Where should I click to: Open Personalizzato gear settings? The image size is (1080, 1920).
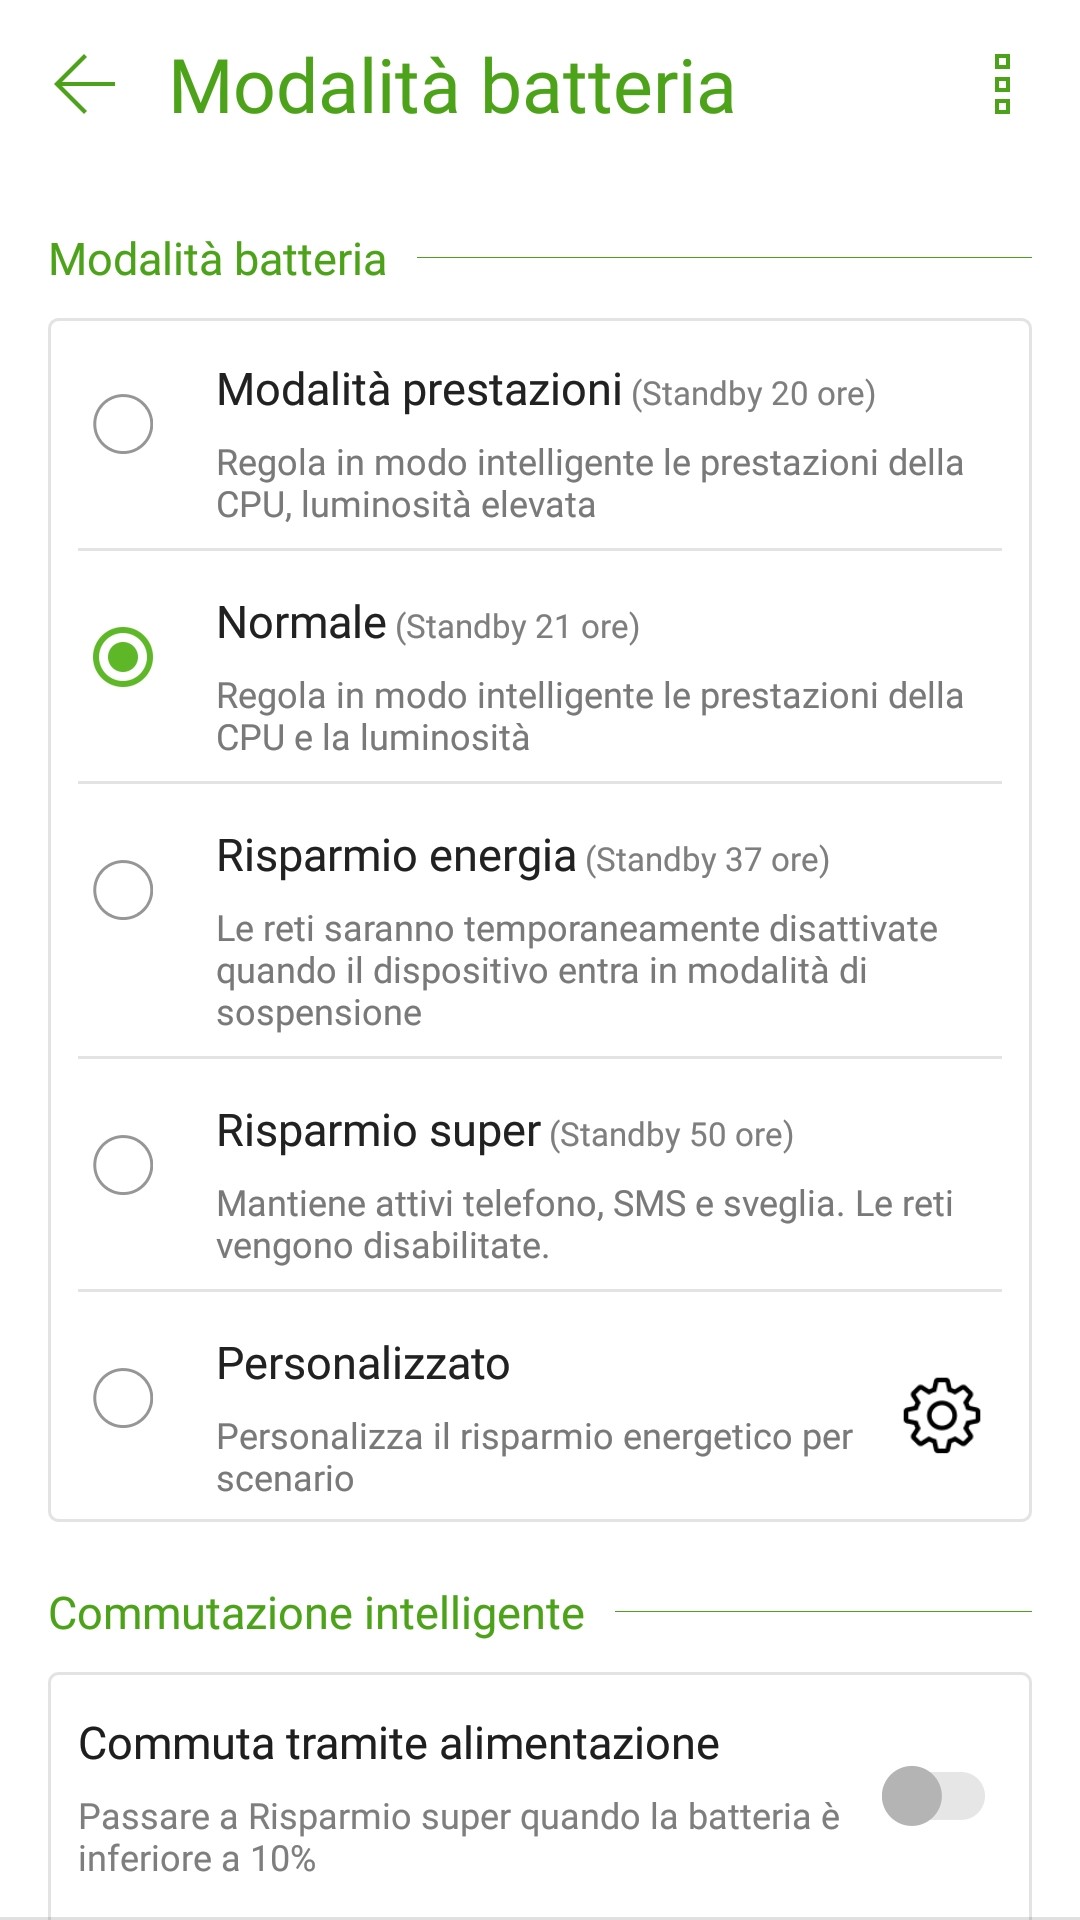tap(941, 1415)
